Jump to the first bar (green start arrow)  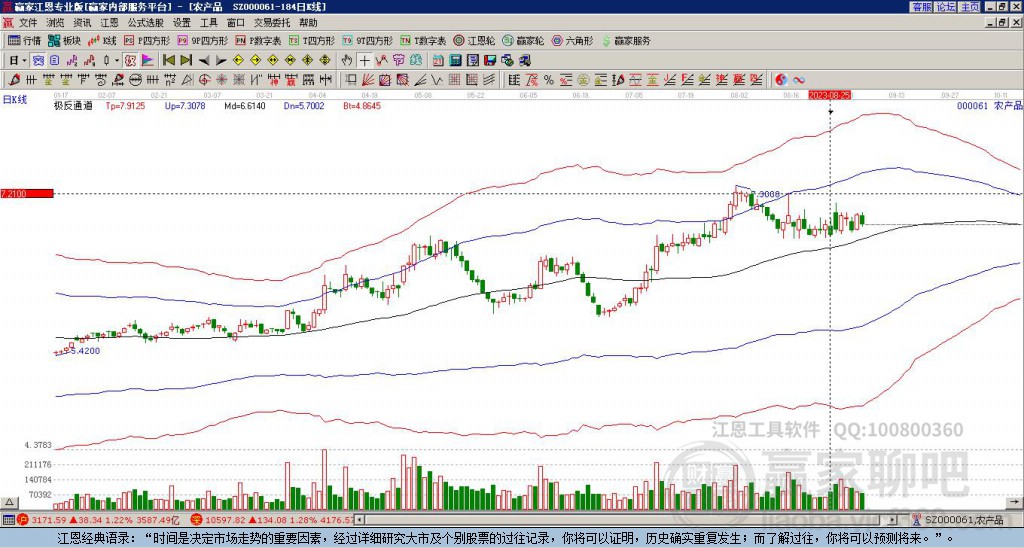click(168, 61)
